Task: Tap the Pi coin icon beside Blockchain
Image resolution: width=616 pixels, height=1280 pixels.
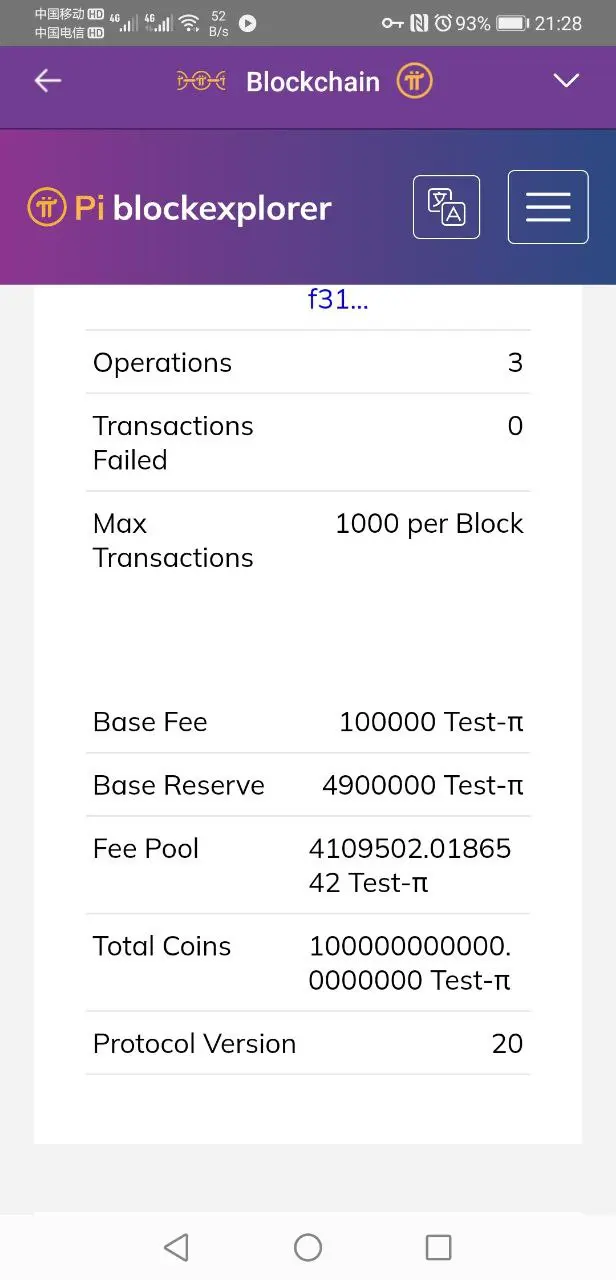Action: (414, 82)
